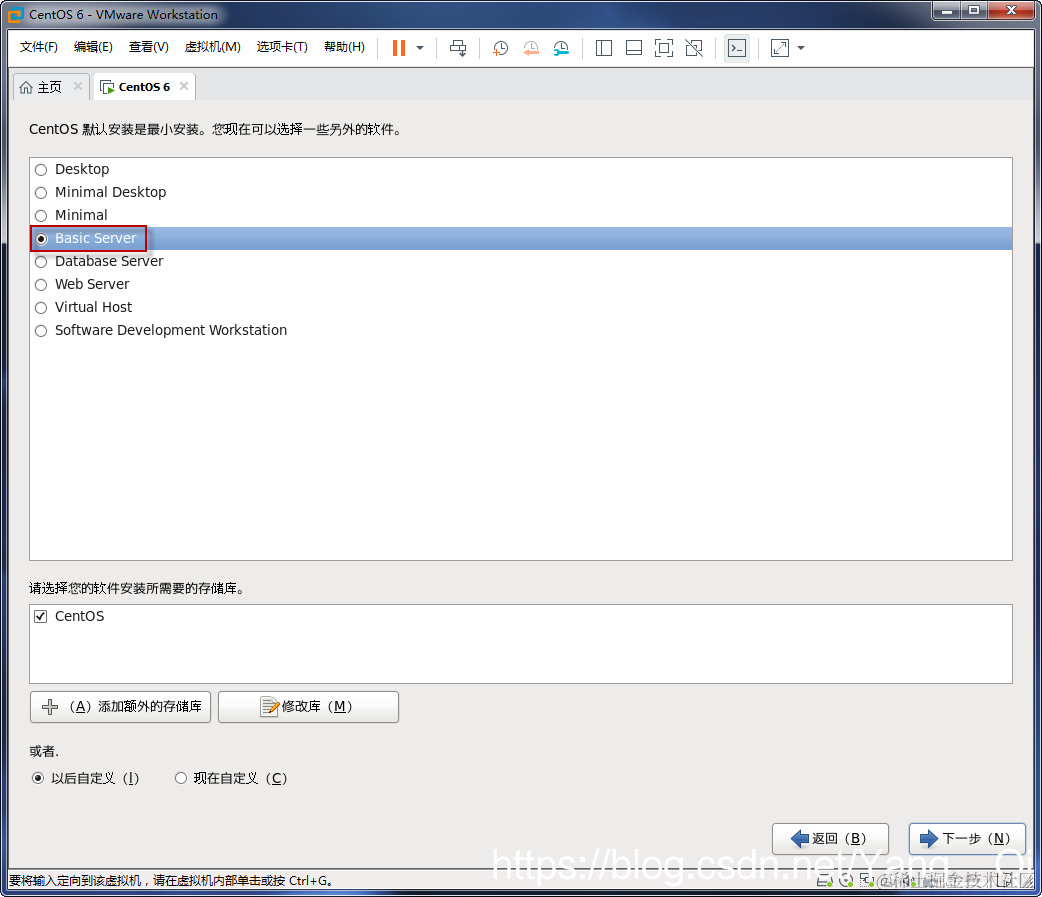Enter full screen mode
Viewport: 1042px width, 897px height.
(664, 48)
